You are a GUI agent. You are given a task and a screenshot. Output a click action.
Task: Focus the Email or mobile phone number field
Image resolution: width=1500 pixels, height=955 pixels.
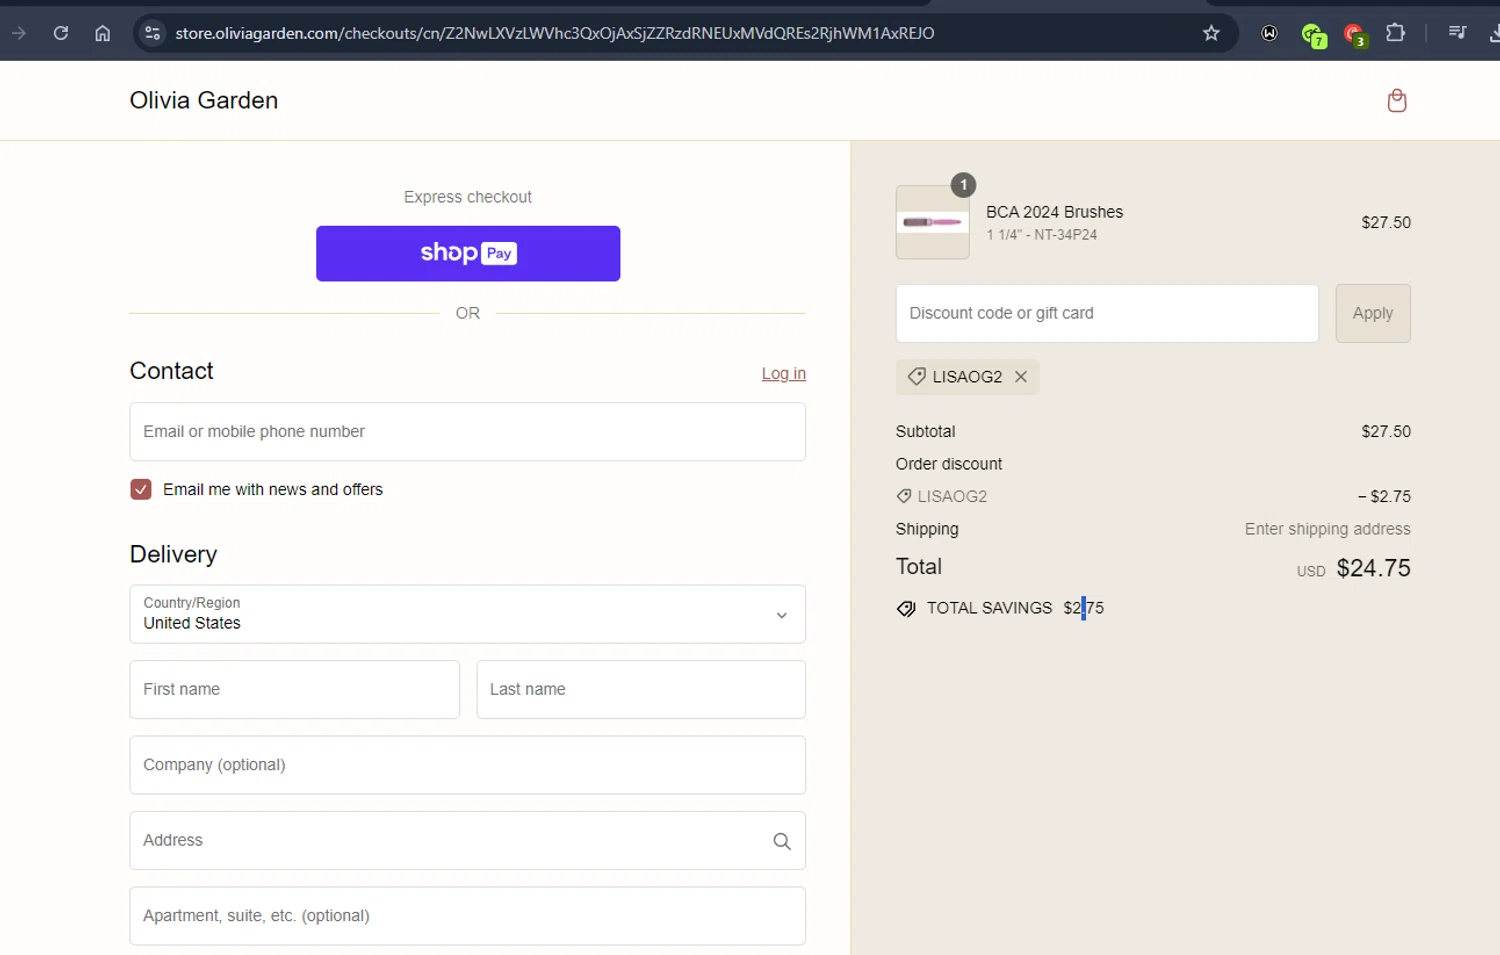click(x=468, y=432)
